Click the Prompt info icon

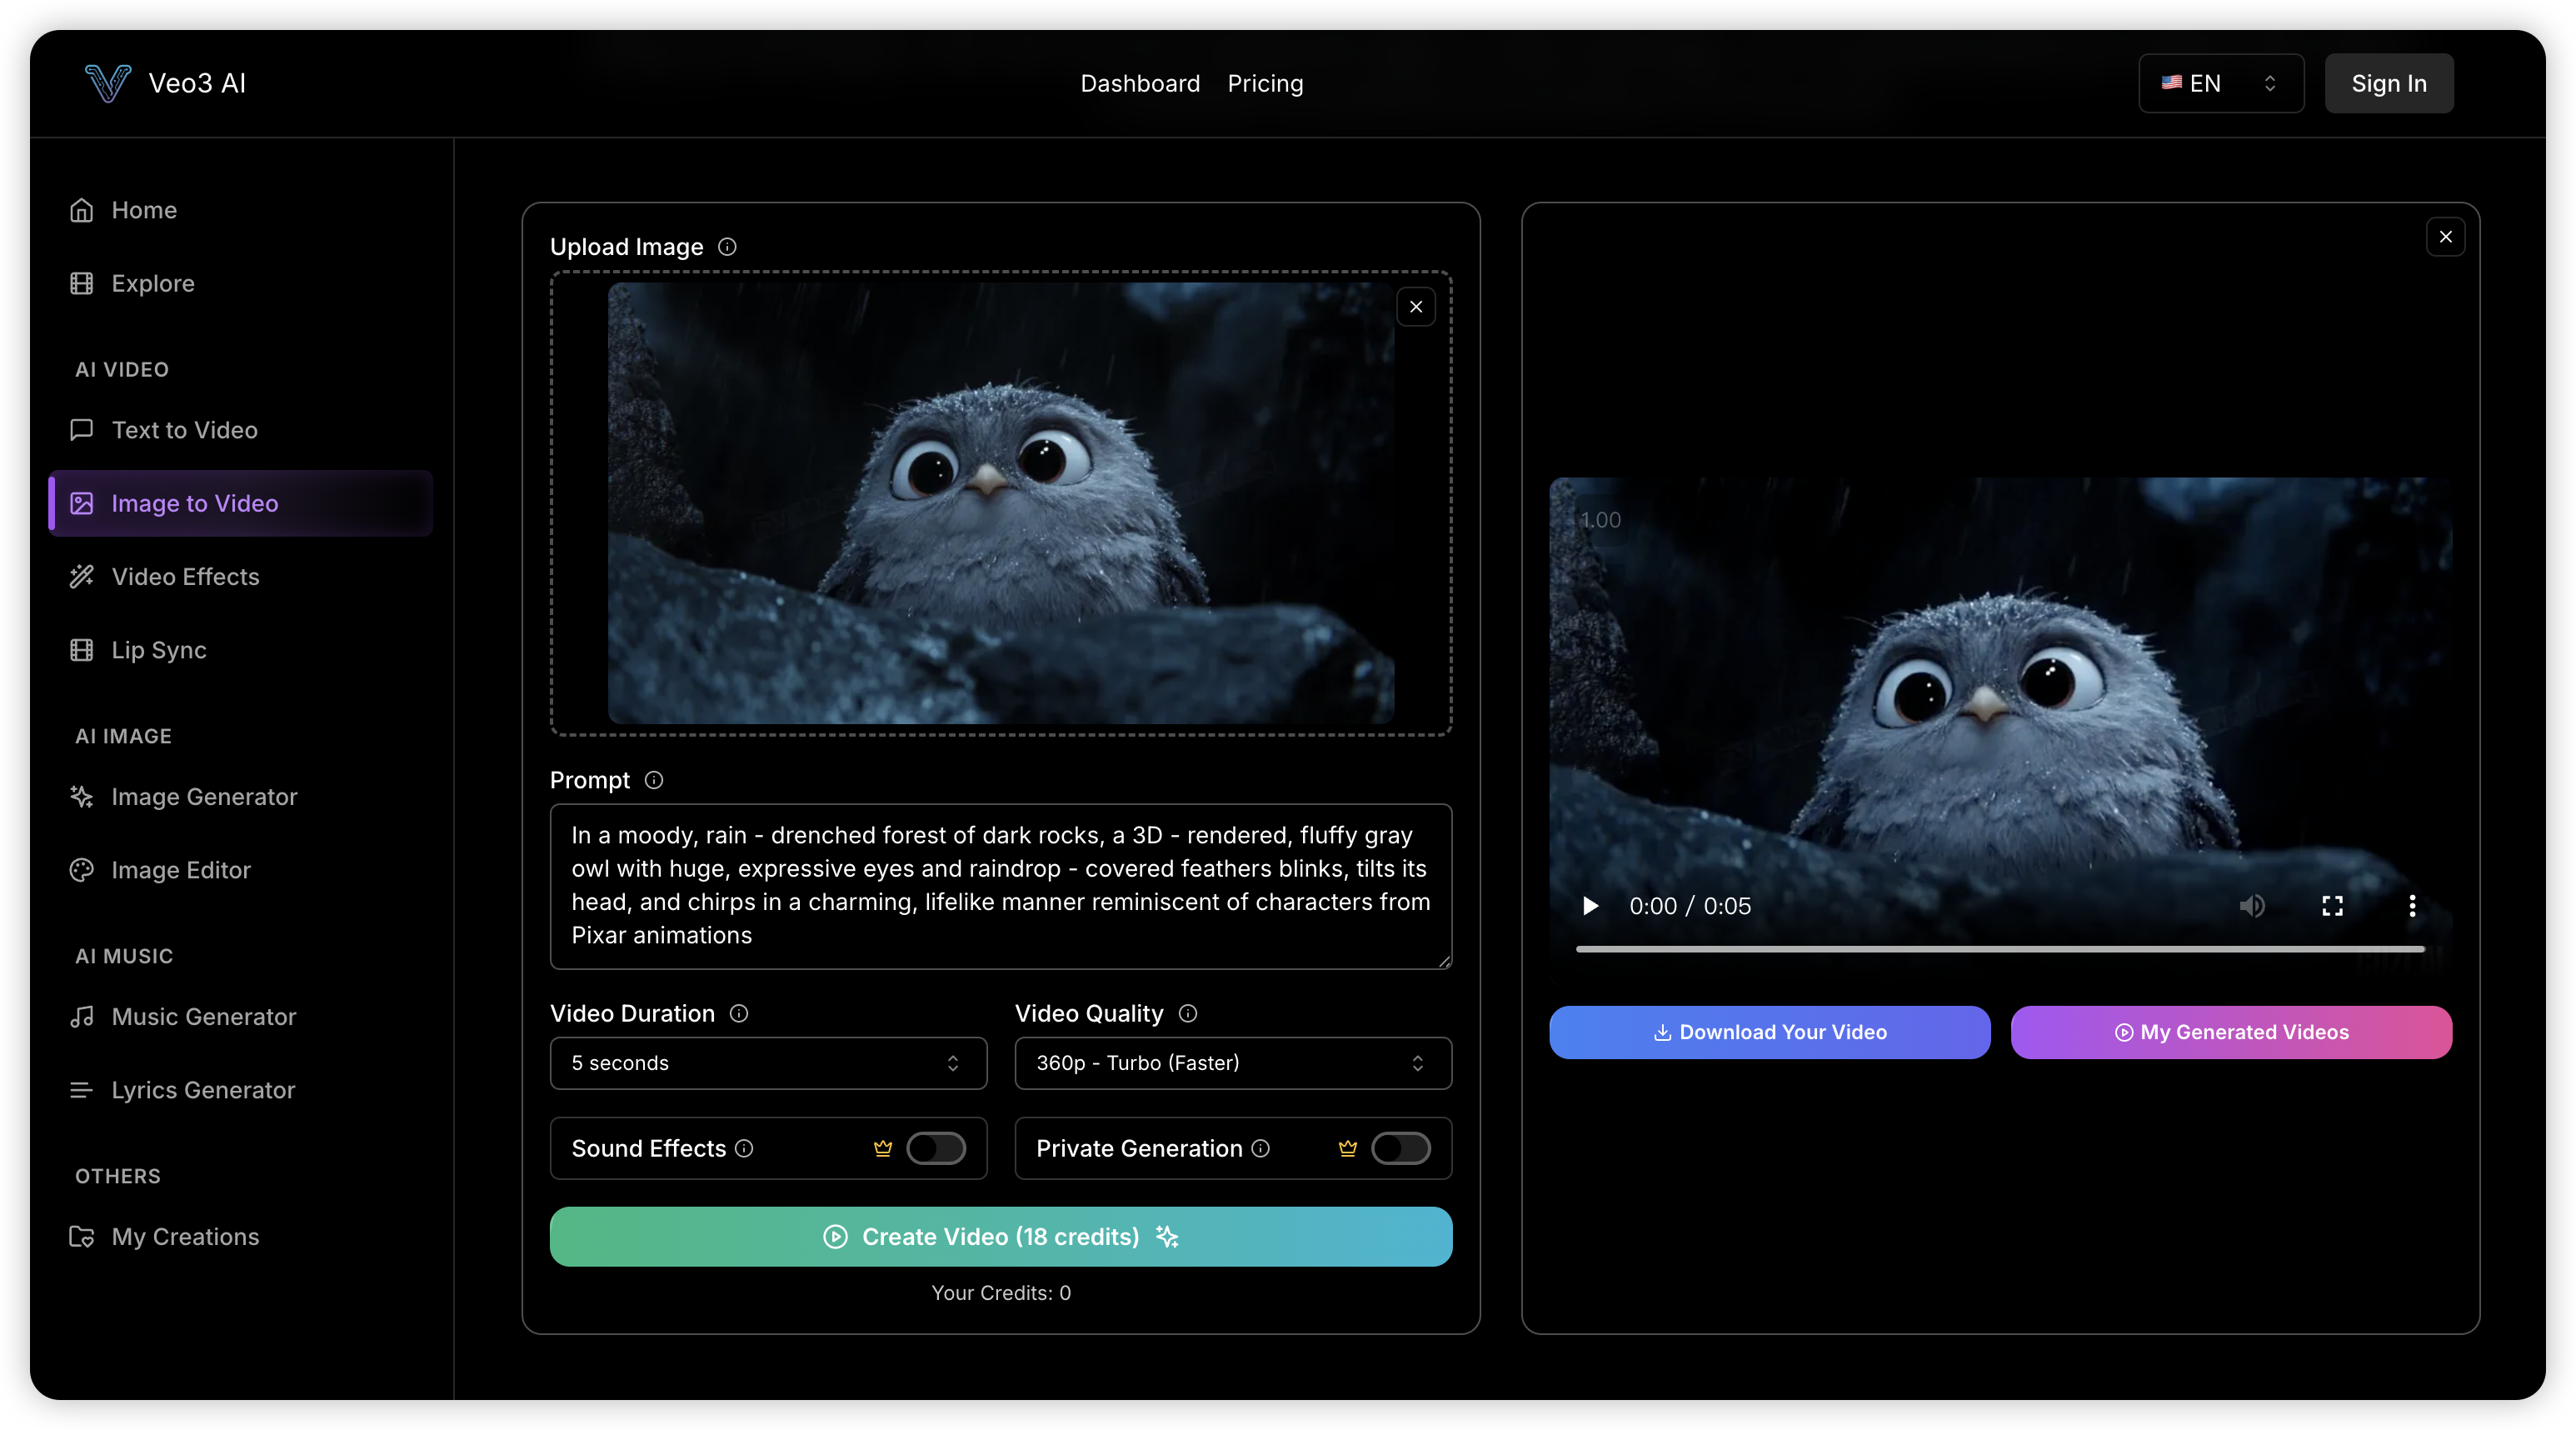pos(654,780)
